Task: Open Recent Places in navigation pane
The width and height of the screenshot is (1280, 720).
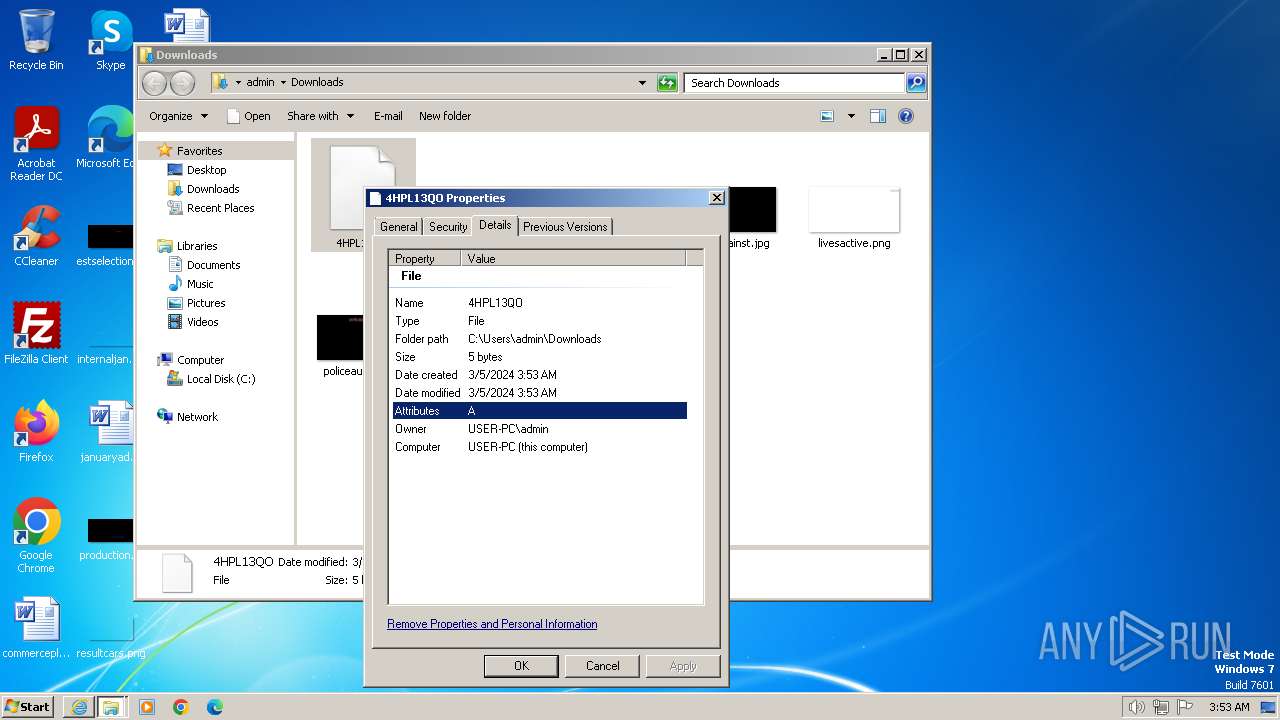Action: point(220,208)
